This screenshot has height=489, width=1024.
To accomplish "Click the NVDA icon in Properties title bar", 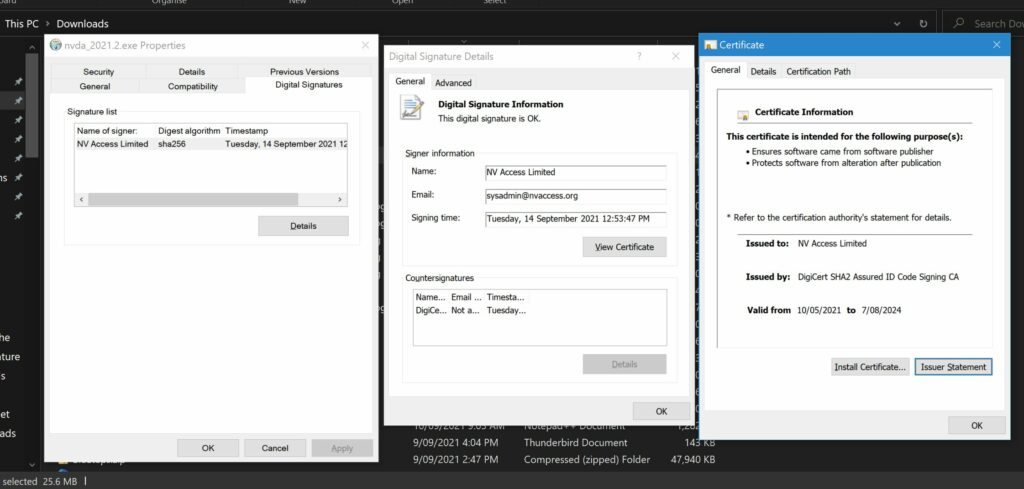I will [x=55, y=45].
